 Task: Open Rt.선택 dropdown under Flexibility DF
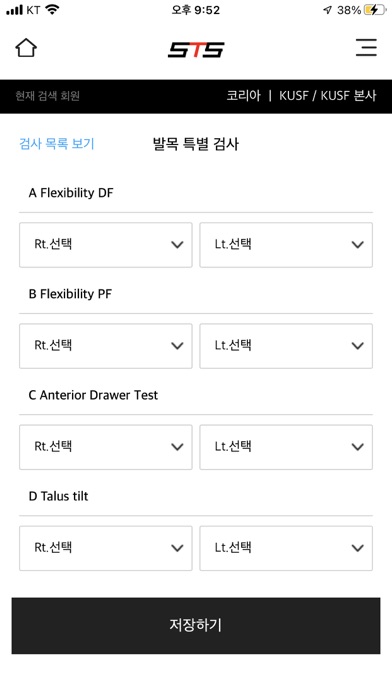(x=106, y=245)
